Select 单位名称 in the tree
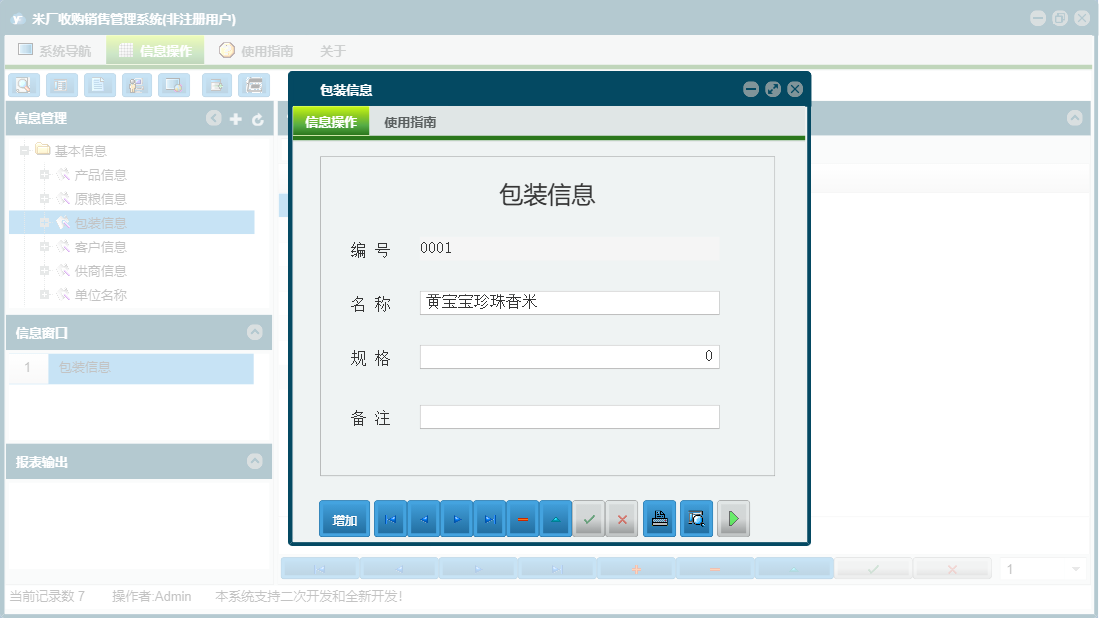This screenshot has height=618, width=1099. click(x=100, y=295)
